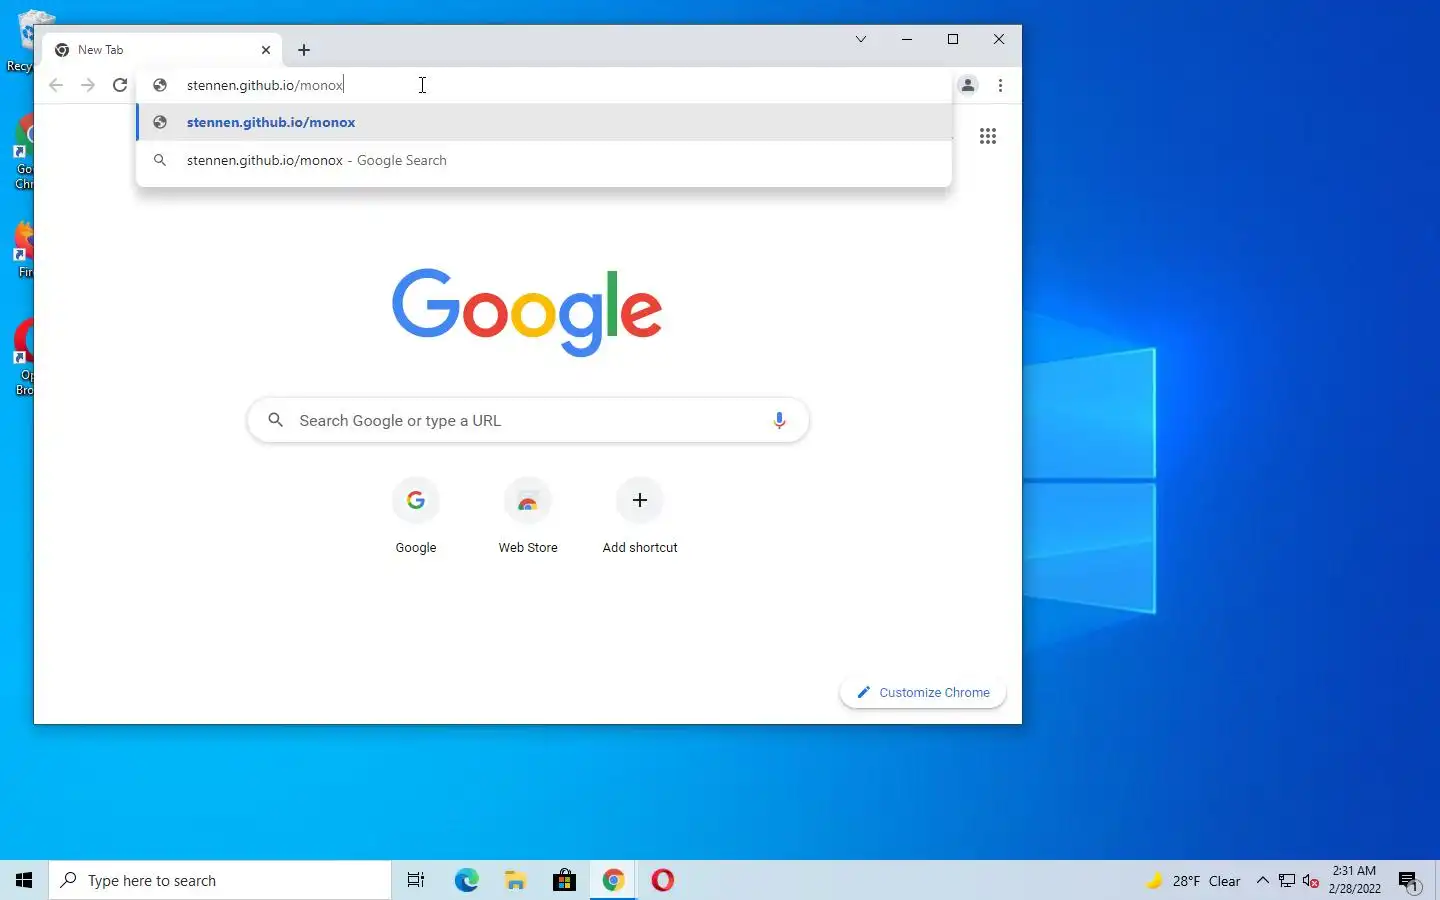Open the Chrome profile avatar icon
The height and width of the screenshot is (900, 1440).
tap(968, 85)
